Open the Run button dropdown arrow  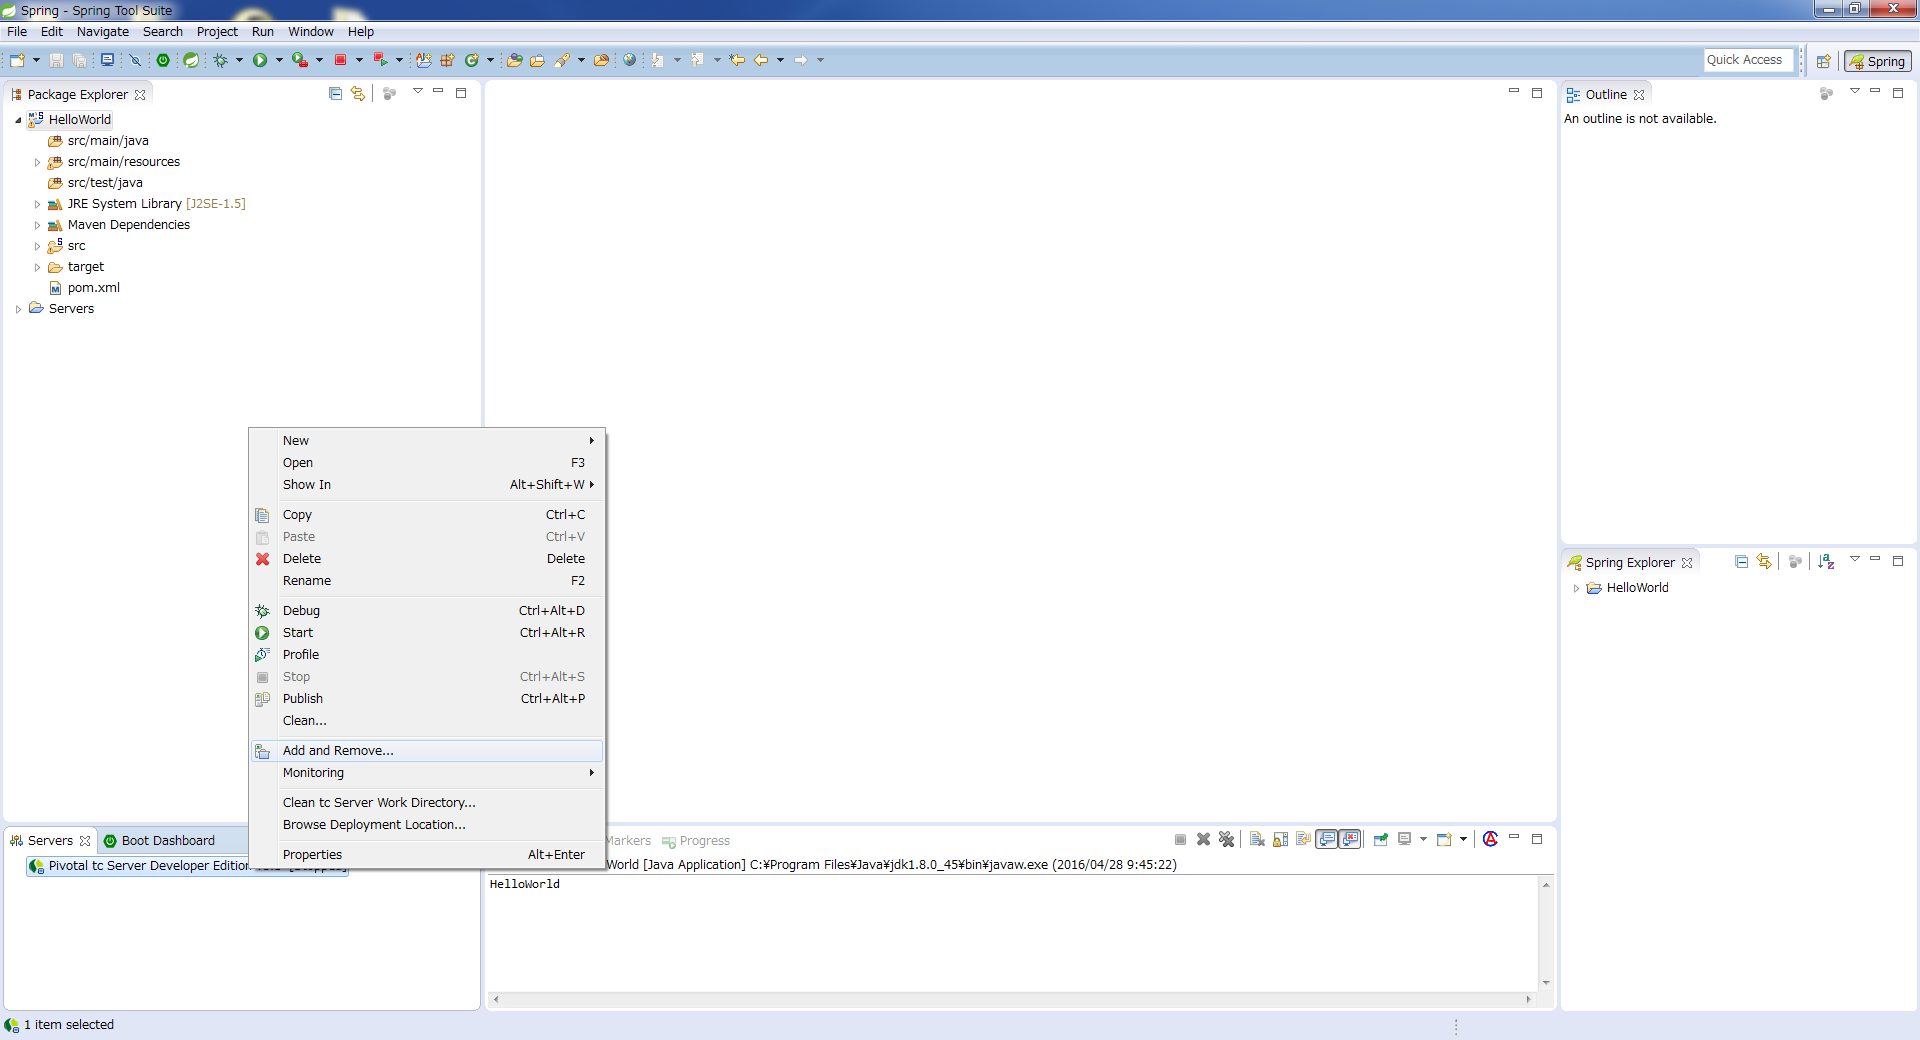pos(279,60)
